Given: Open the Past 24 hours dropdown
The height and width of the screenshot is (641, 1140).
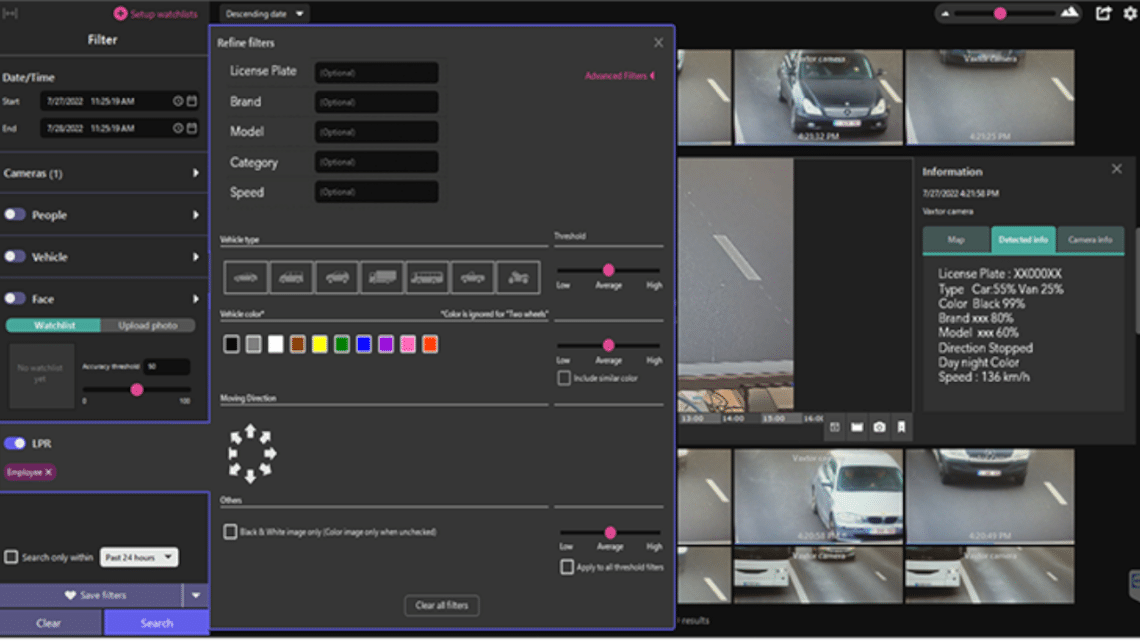Looking at the screenshot, I should pos(139,557).
